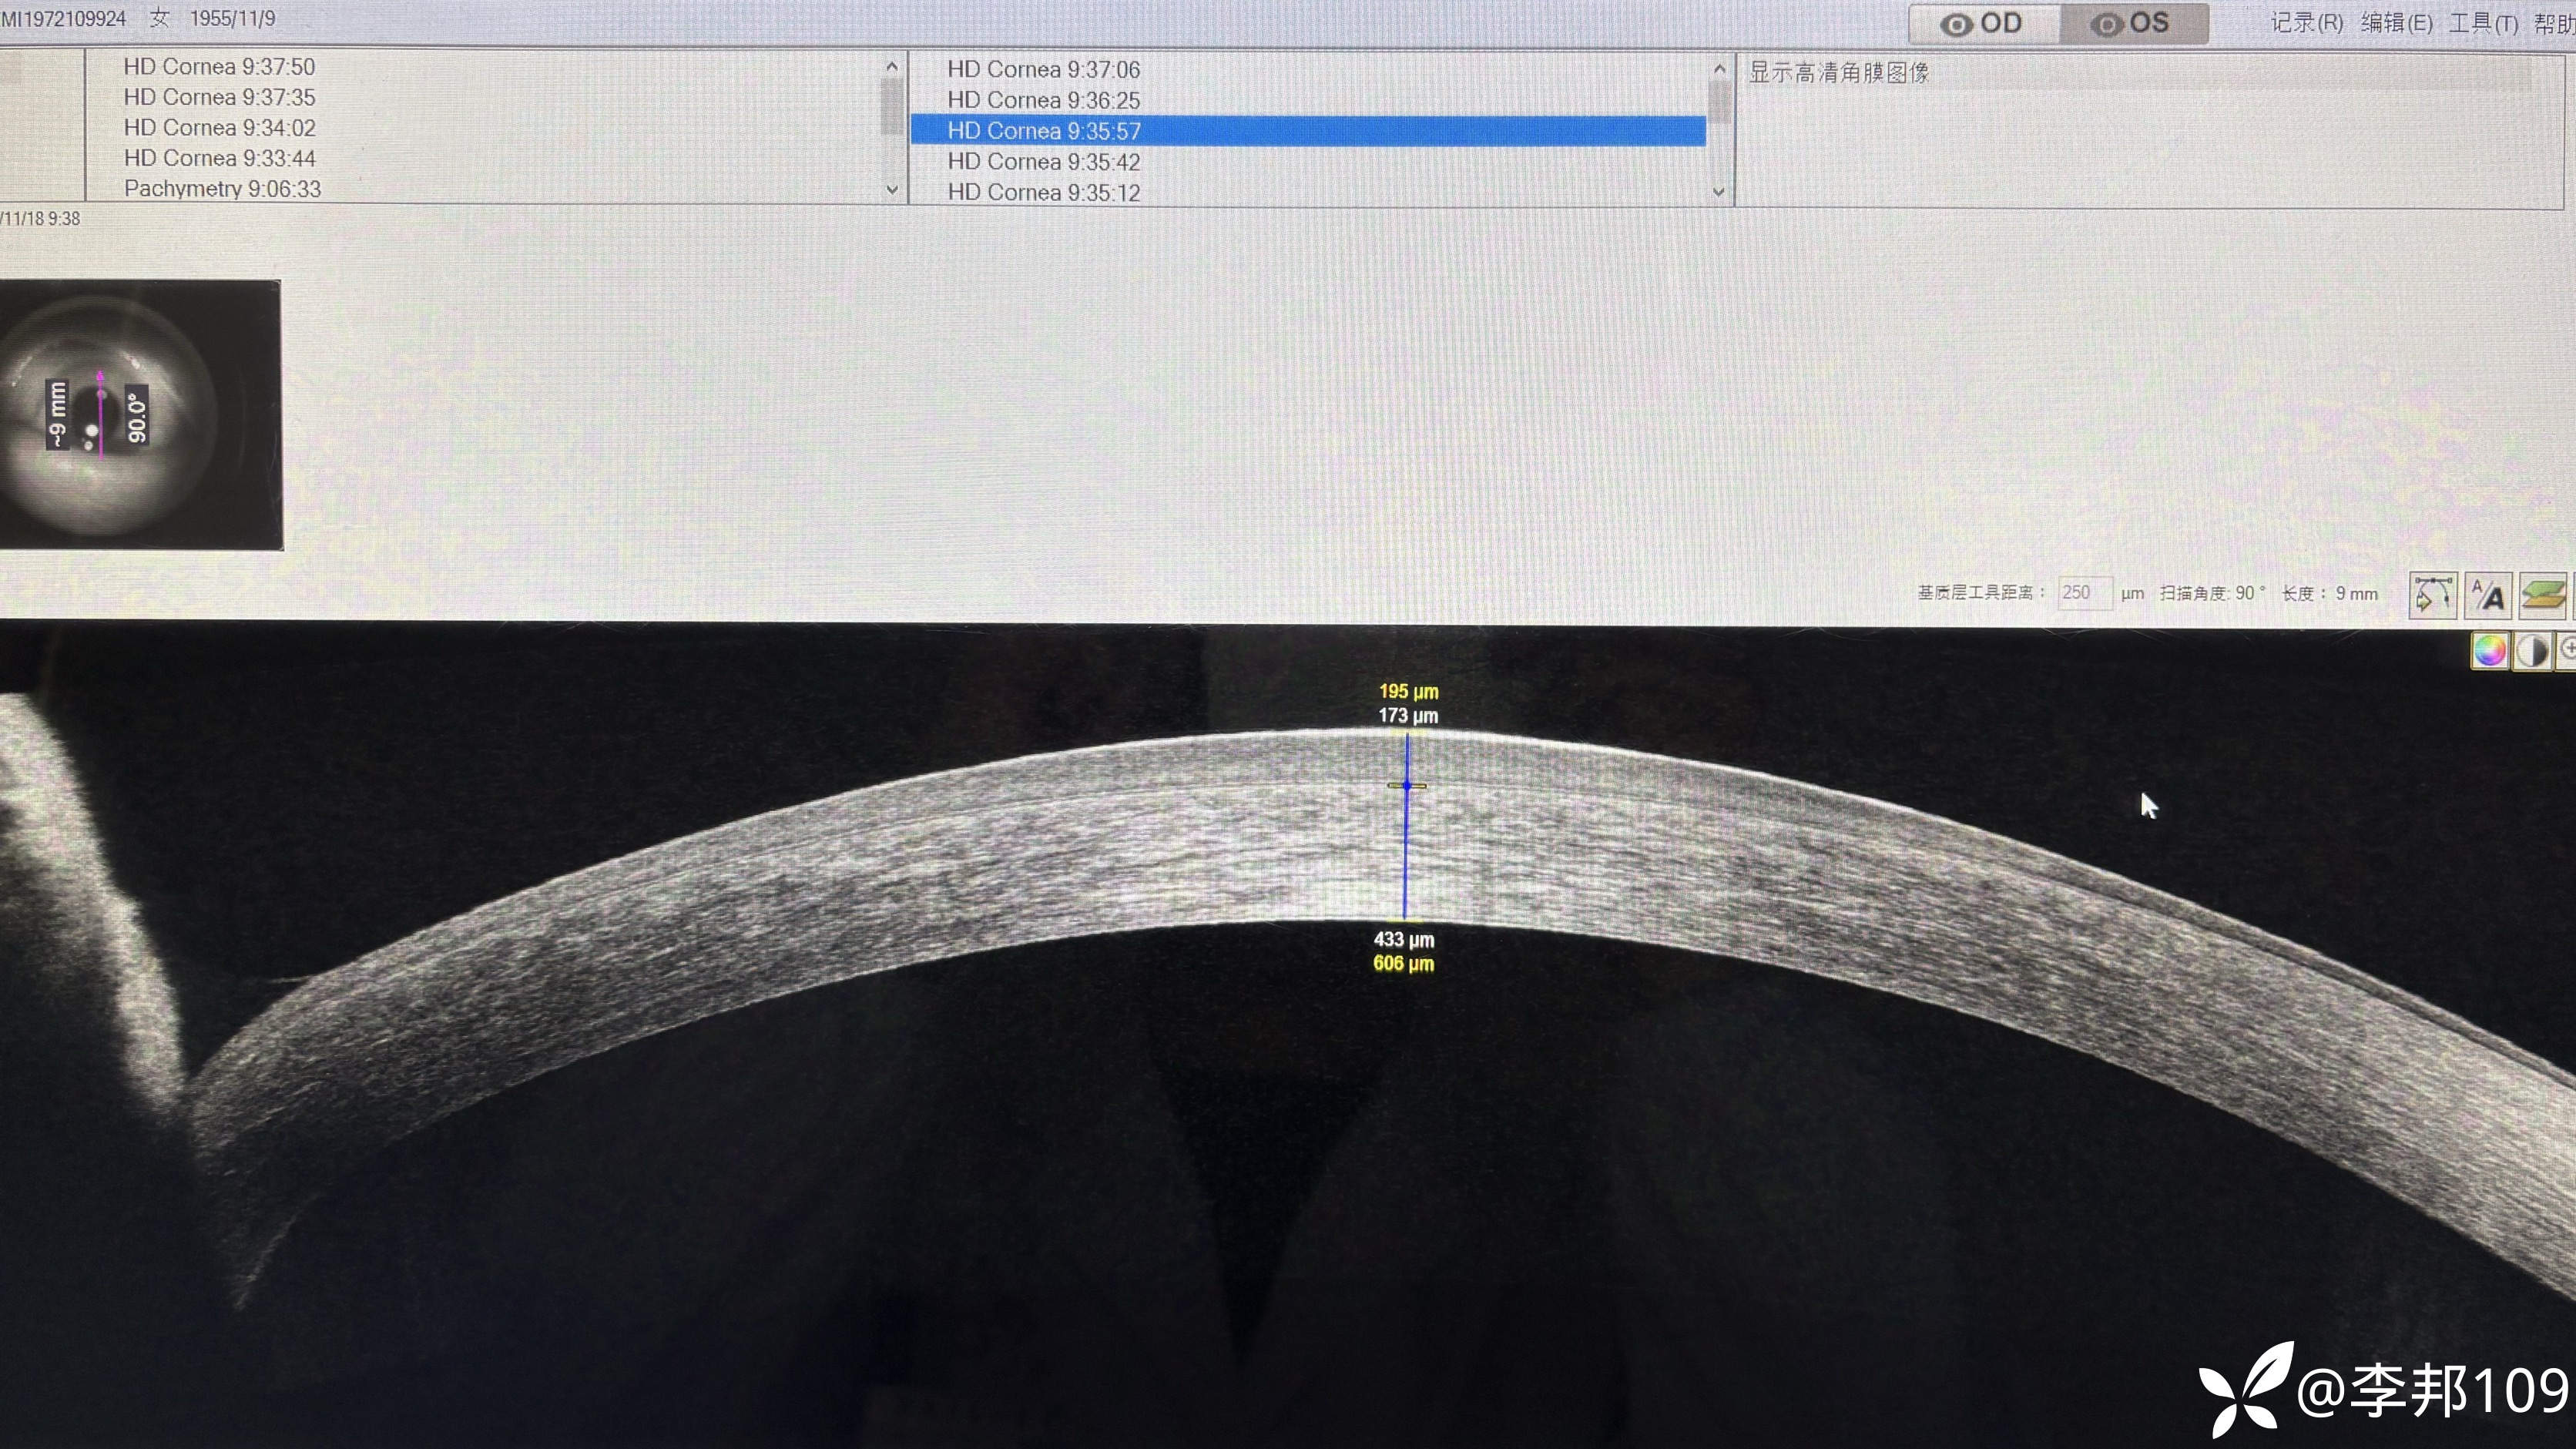Click the A/A text size icon

[2488, 595]
